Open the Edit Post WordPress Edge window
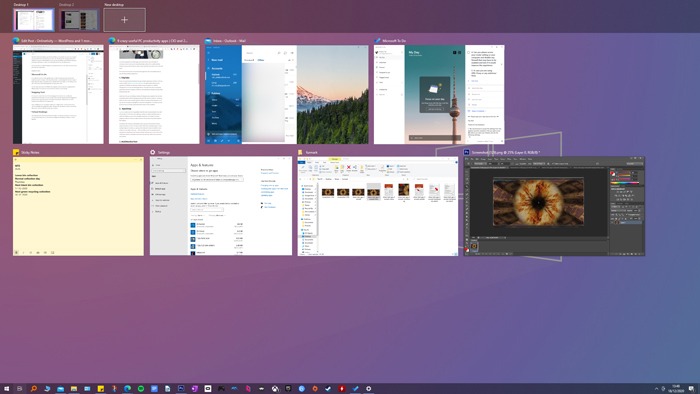 tap(58, 94)
